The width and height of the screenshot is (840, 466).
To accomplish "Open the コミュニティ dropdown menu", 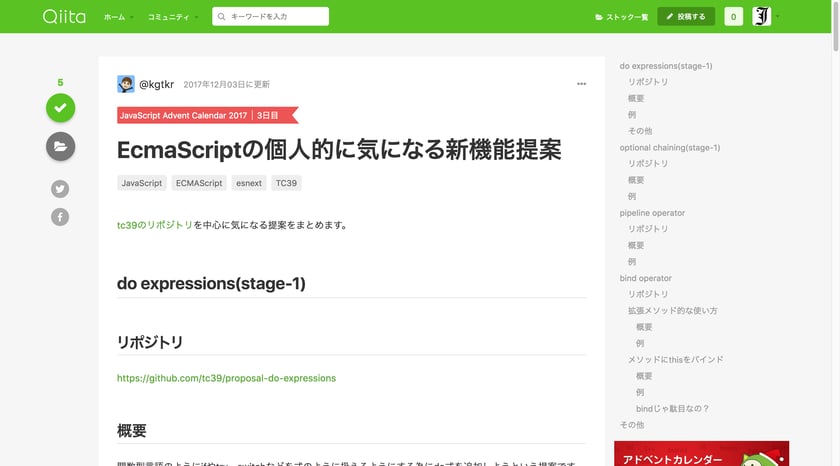I will 172,17.
